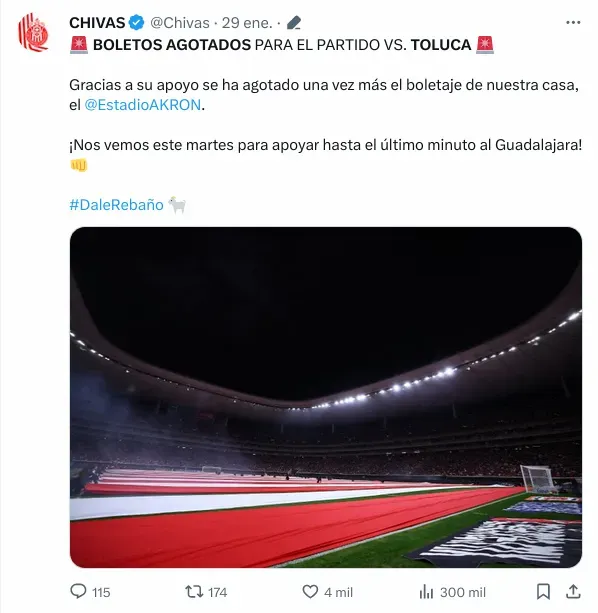Click the repost arrows icon
598x613 pixels.
(194, 591)
